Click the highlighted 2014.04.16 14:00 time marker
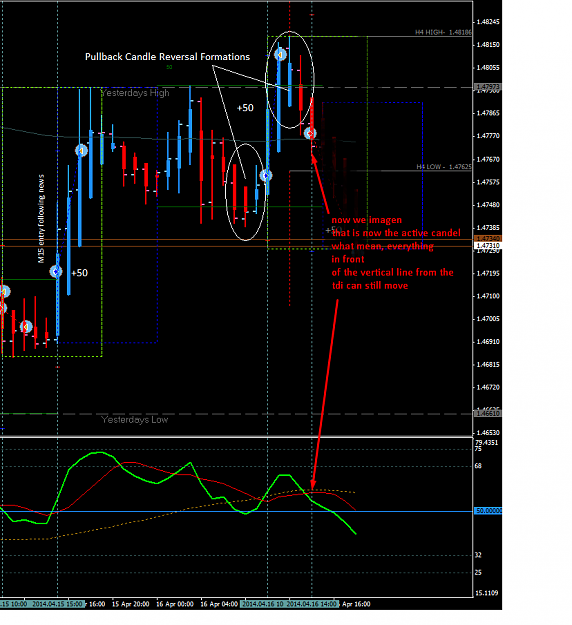 312,604
